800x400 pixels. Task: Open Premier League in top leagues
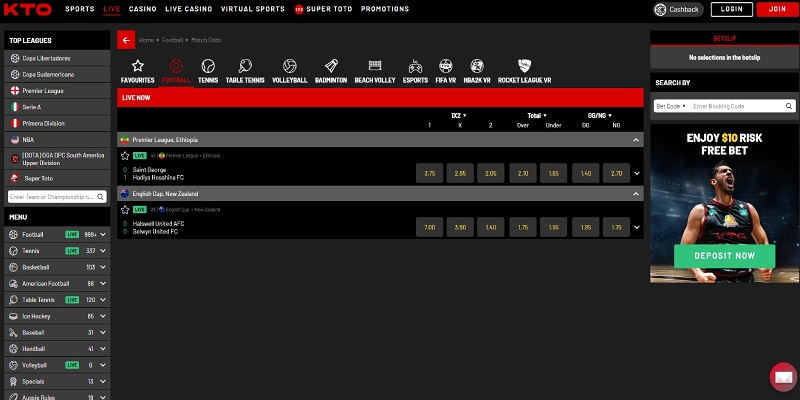point(57,91)
